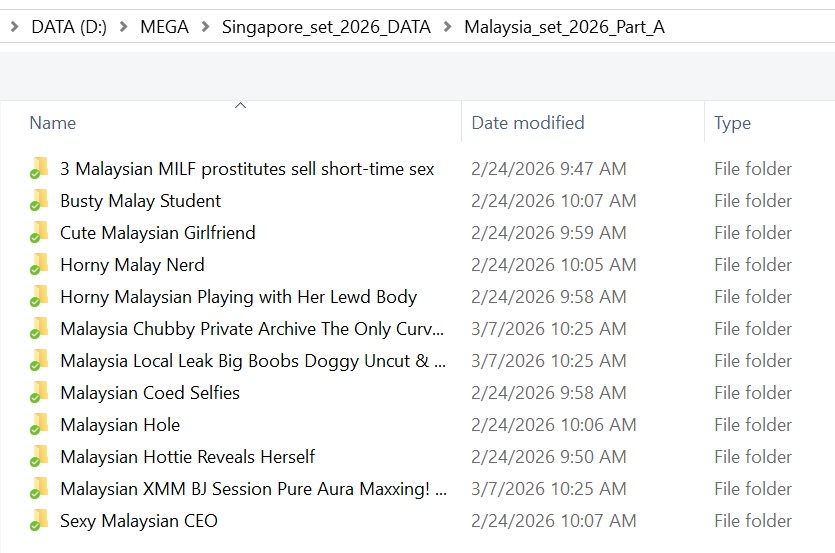Click date of Busty Malay Student row
The image size is (835, 553).
554,201
